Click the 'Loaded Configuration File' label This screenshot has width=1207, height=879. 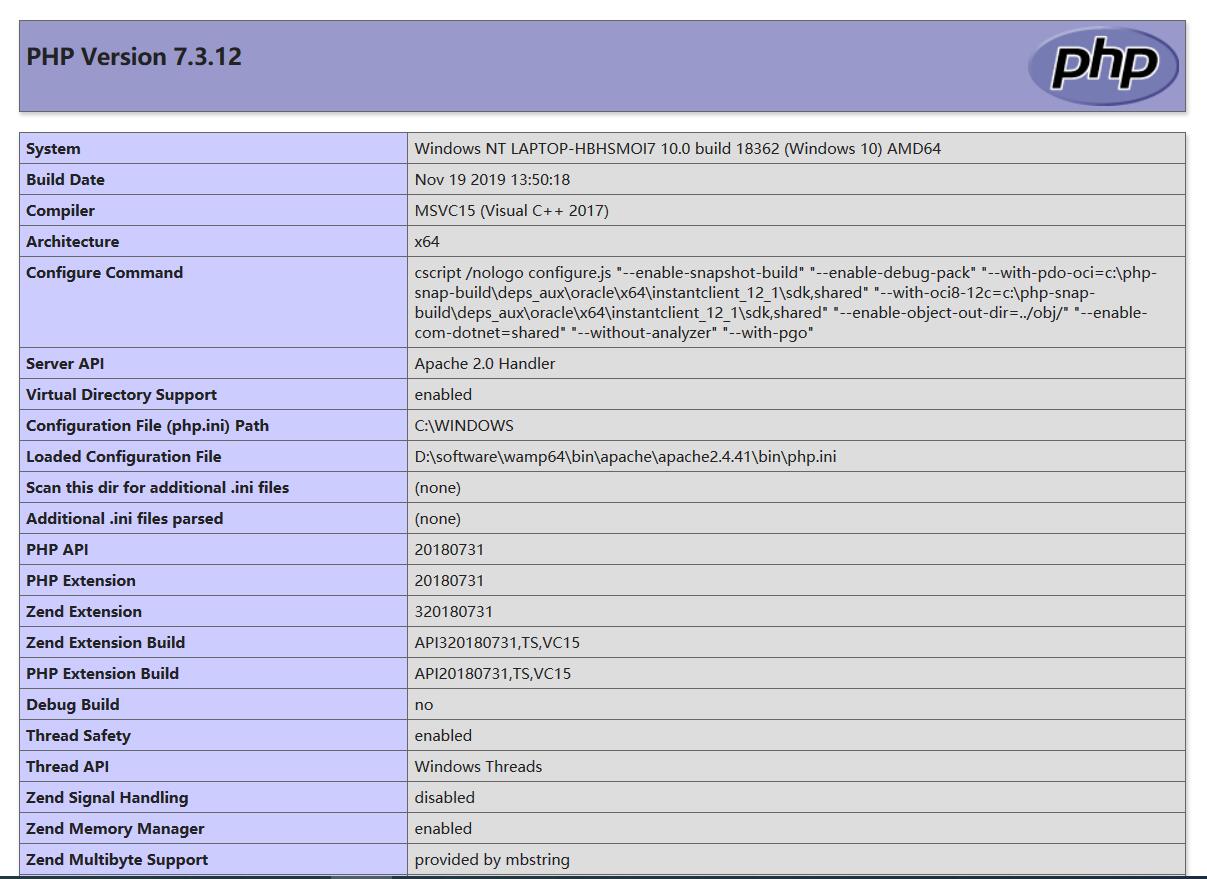[124, 457]
